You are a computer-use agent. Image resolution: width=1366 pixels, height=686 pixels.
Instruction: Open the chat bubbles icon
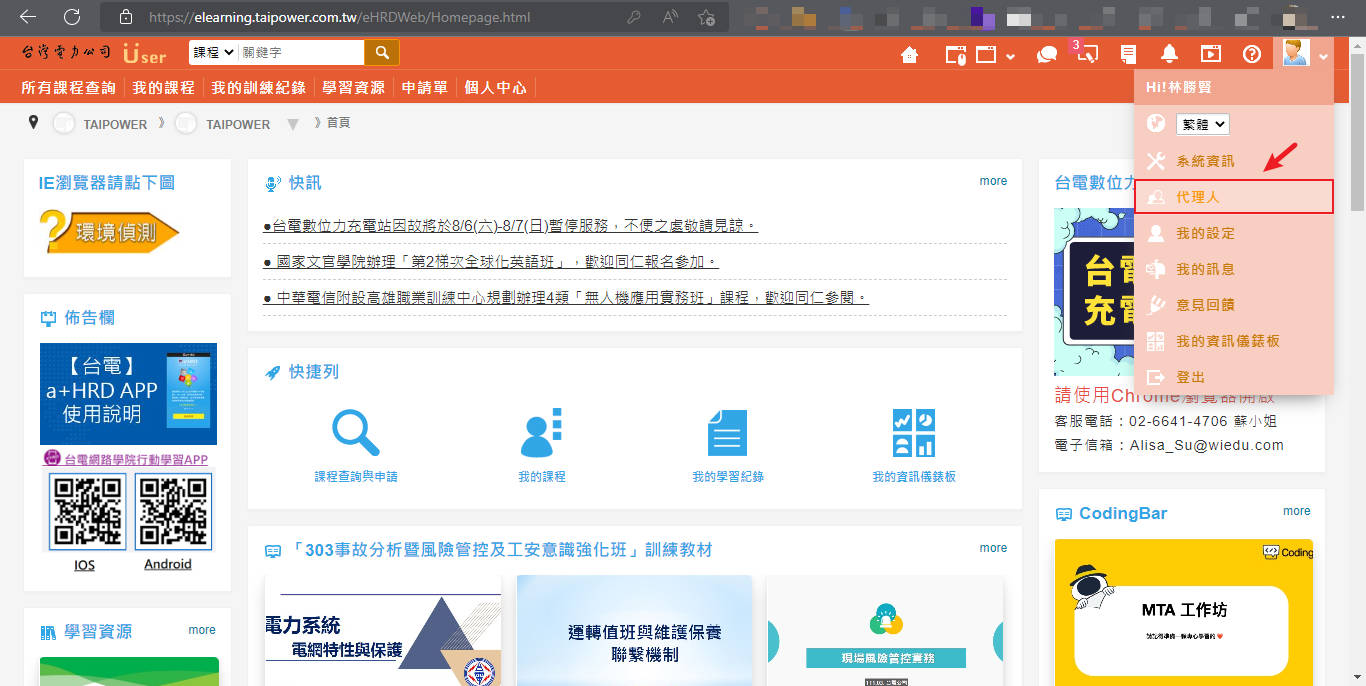[x=1047, y=54]
